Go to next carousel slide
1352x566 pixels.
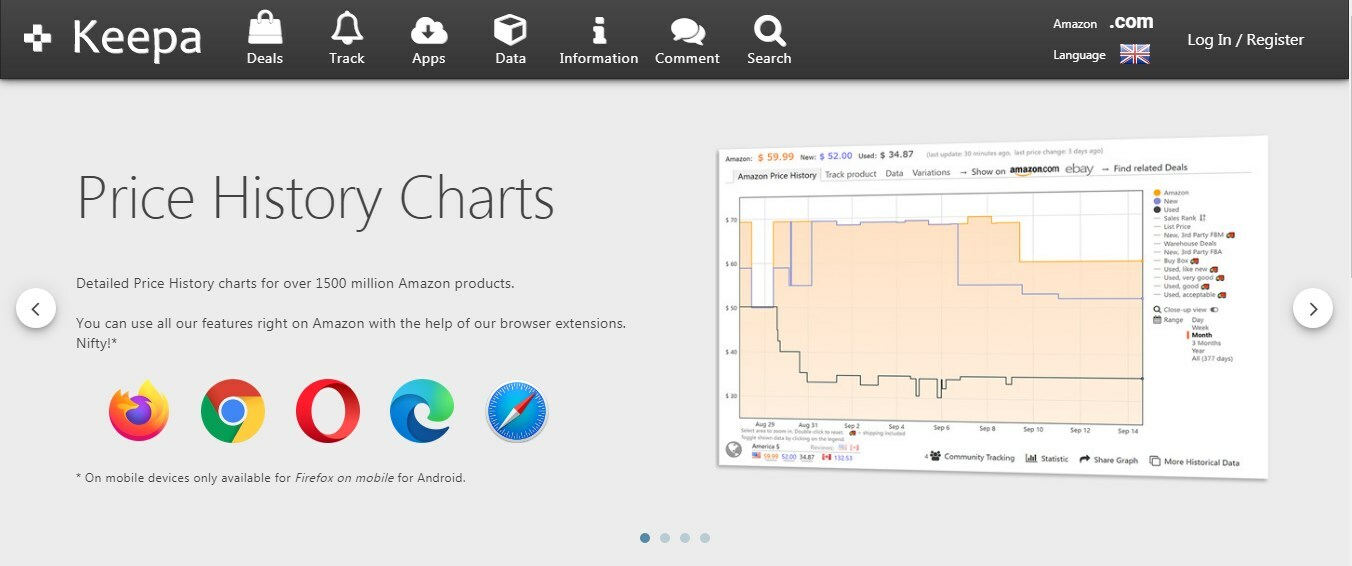pos(1313,309)
